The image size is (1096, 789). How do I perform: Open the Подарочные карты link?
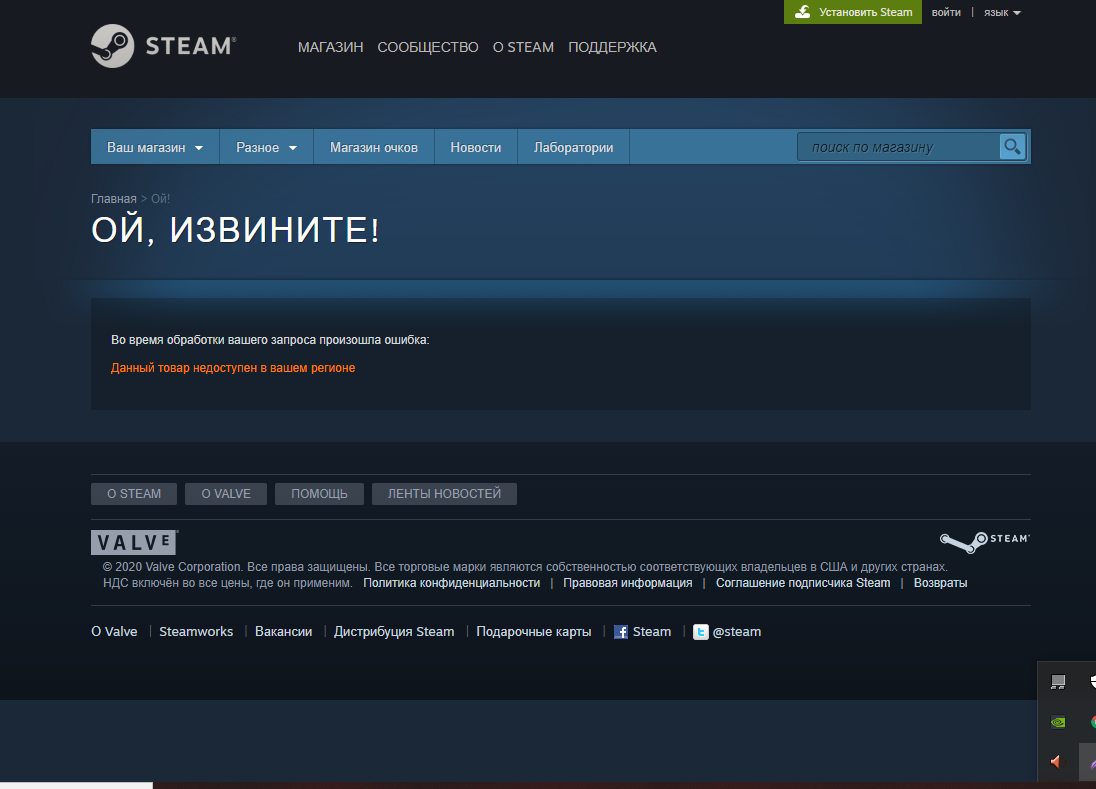point(534,632)
